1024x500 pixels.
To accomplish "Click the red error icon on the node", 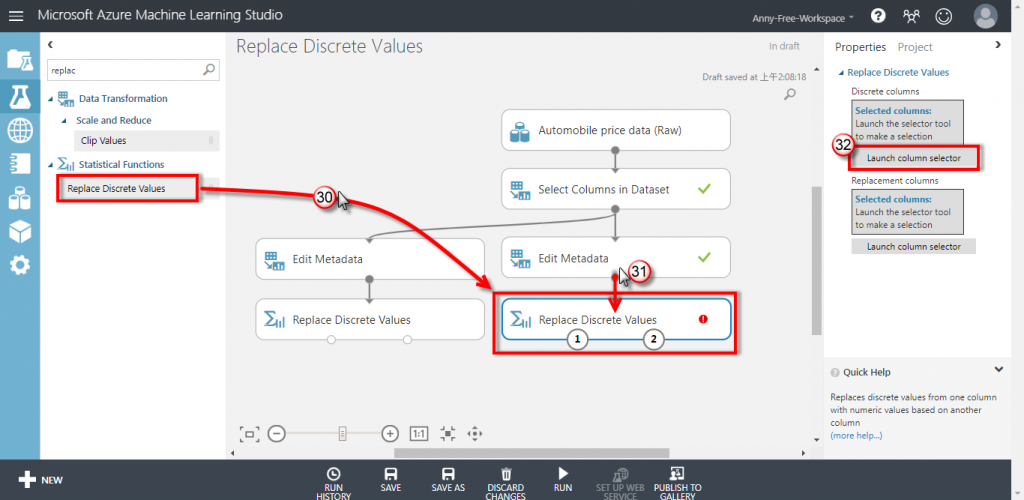I will click(703, 319).
